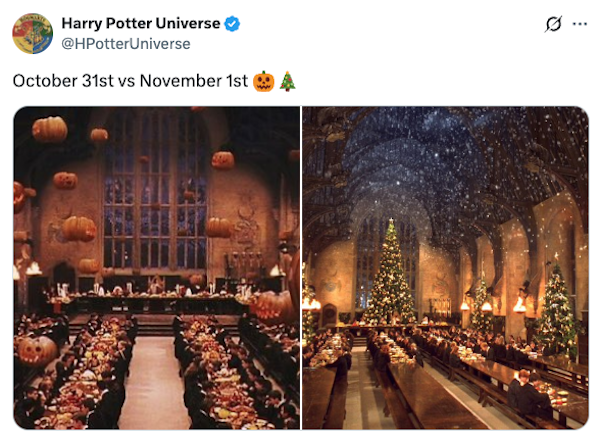Viewport: 600px width, 442px height.
Task: Click the Christmas tree emoji in the tweet
Action: coord(287,82)
